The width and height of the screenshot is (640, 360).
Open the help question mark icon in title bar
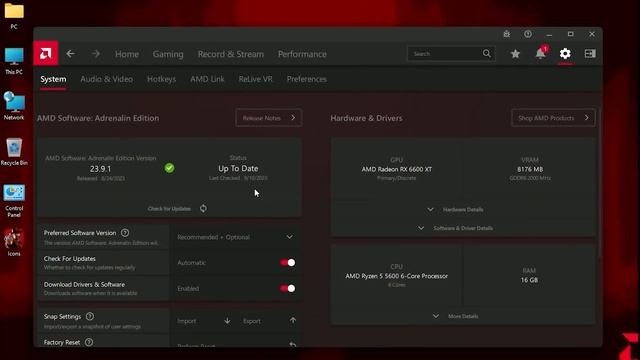click(528, 34)
